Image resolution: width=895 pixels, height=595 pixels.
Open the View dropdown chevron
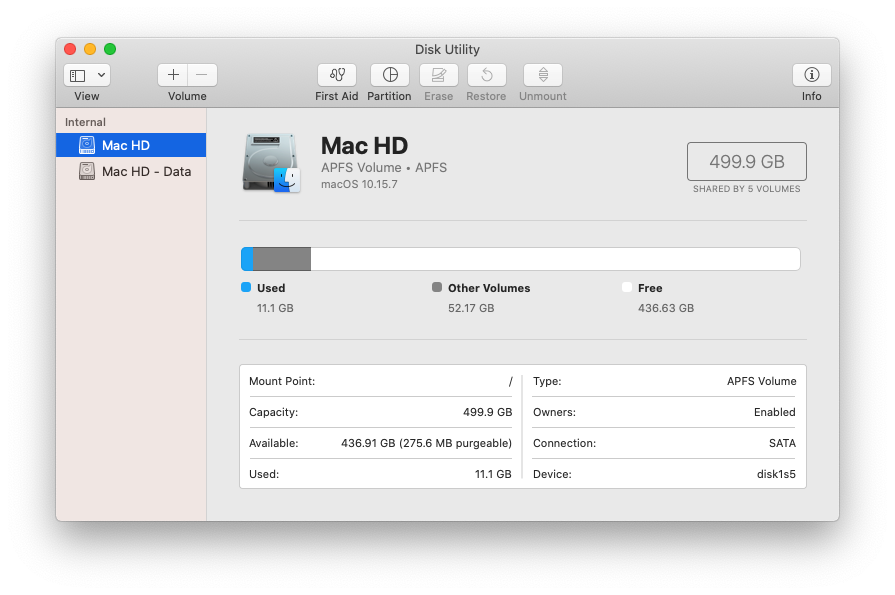[101, 75]
